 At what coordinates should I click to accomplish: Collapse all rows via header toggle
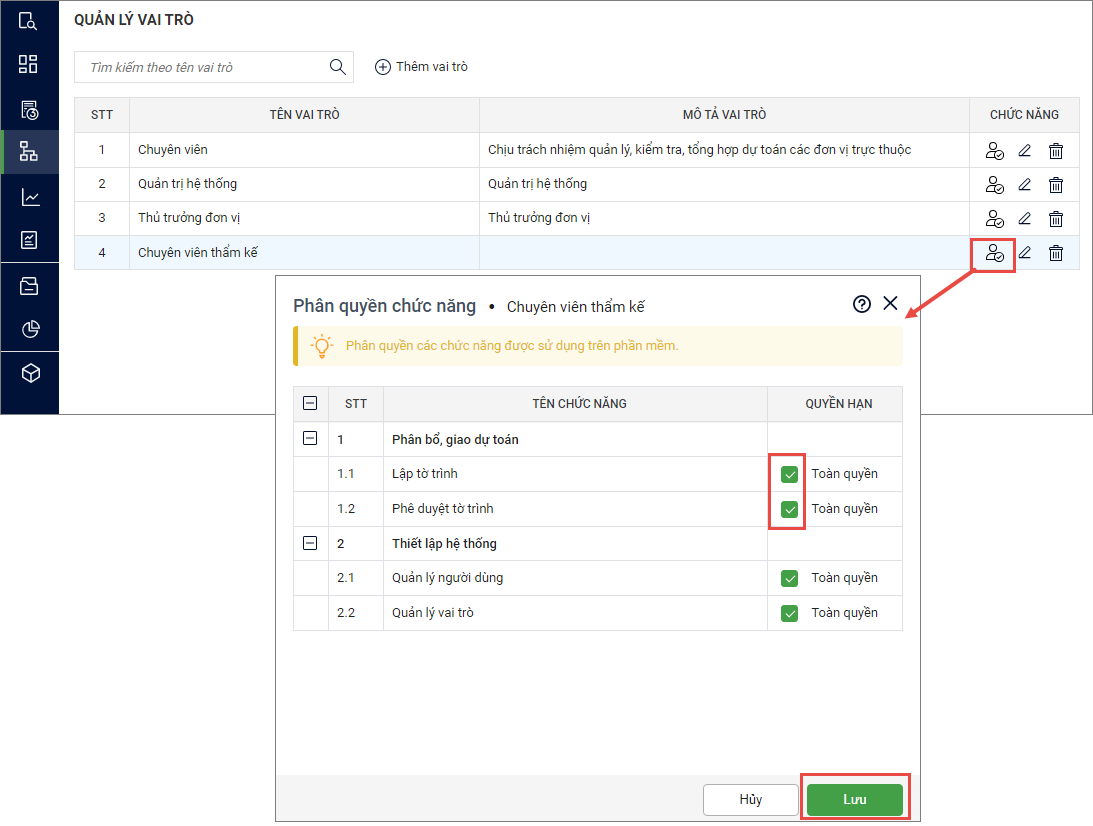click(x=310, y=404)
